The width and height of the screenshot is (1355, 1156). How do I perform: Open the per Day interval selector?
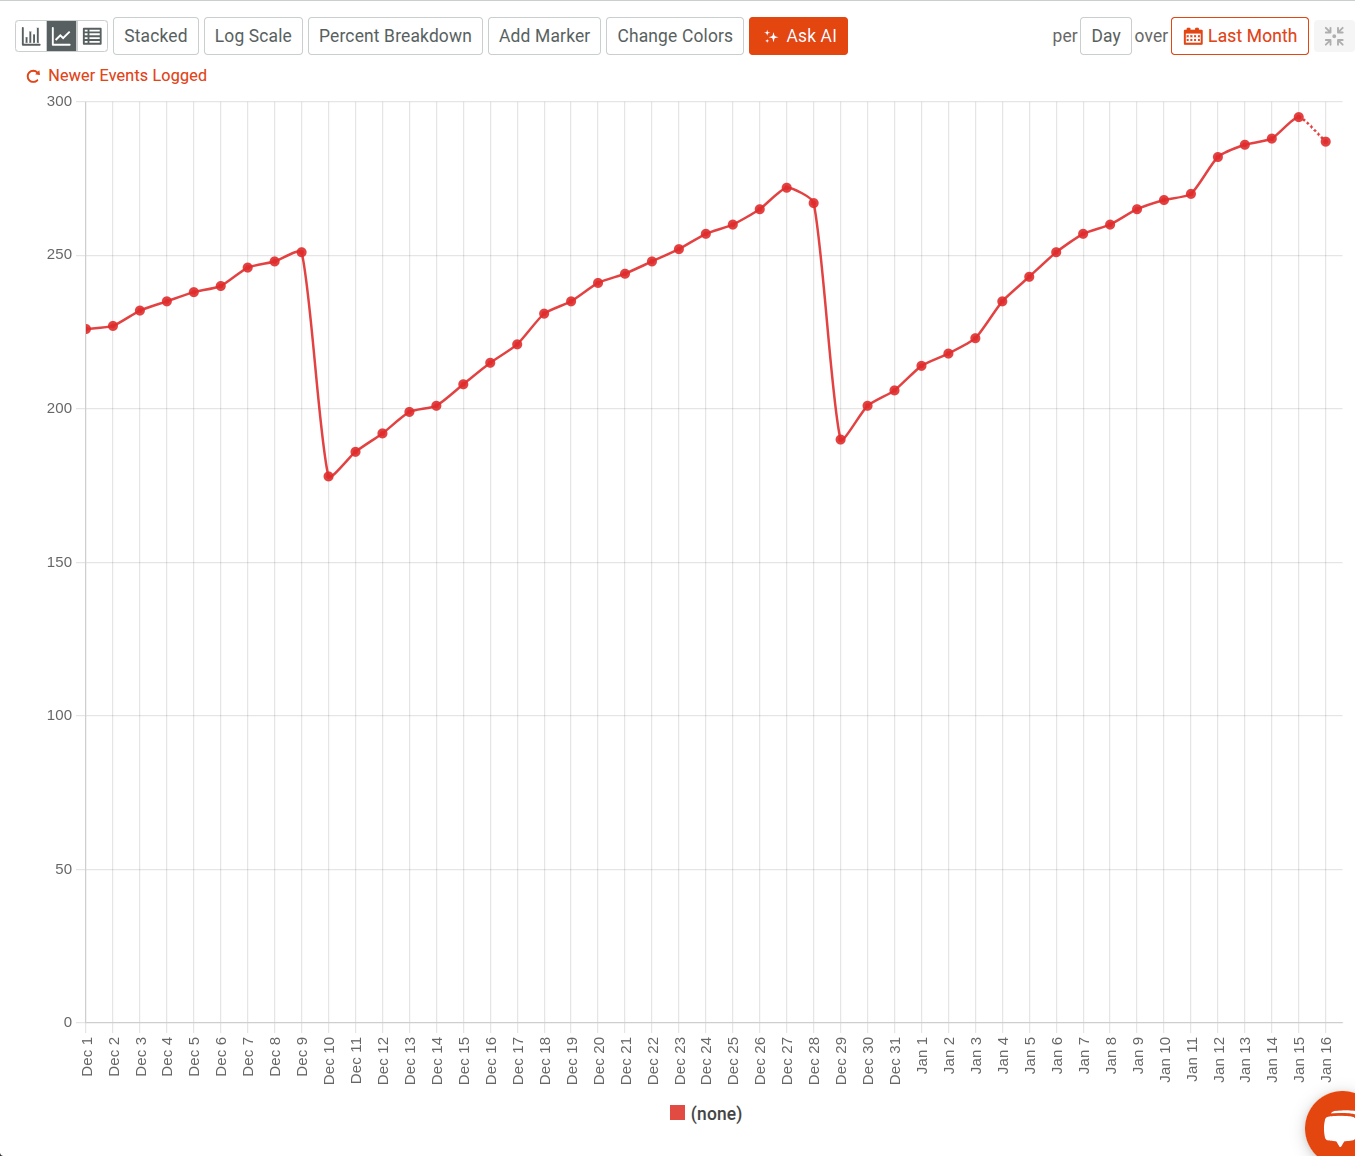[x=1106, y=35]
